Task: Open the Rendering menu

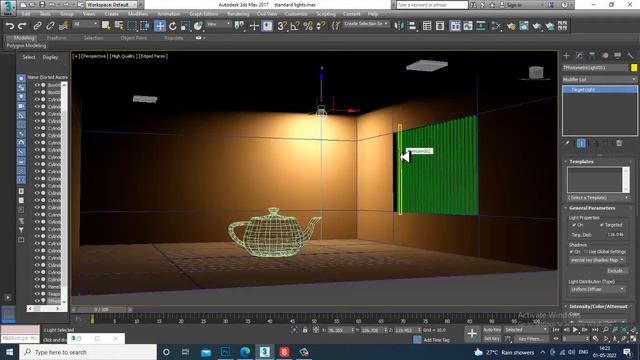Action: click(238, 14)
